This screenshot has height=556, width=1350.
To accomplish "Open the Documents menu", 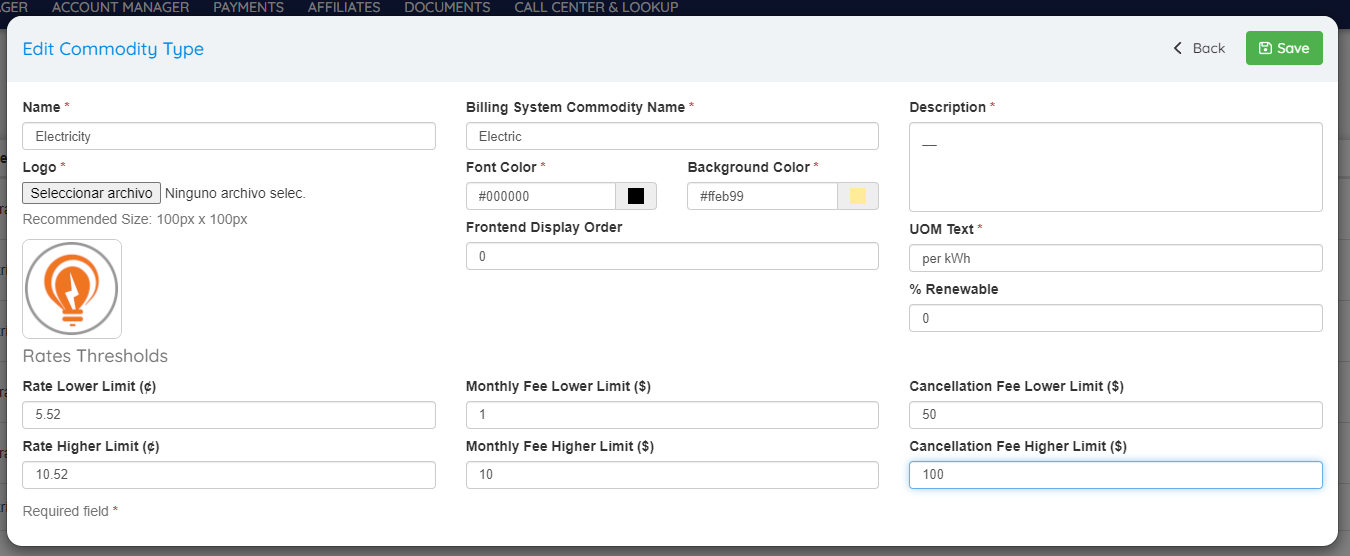I will [x=447, y=7].
